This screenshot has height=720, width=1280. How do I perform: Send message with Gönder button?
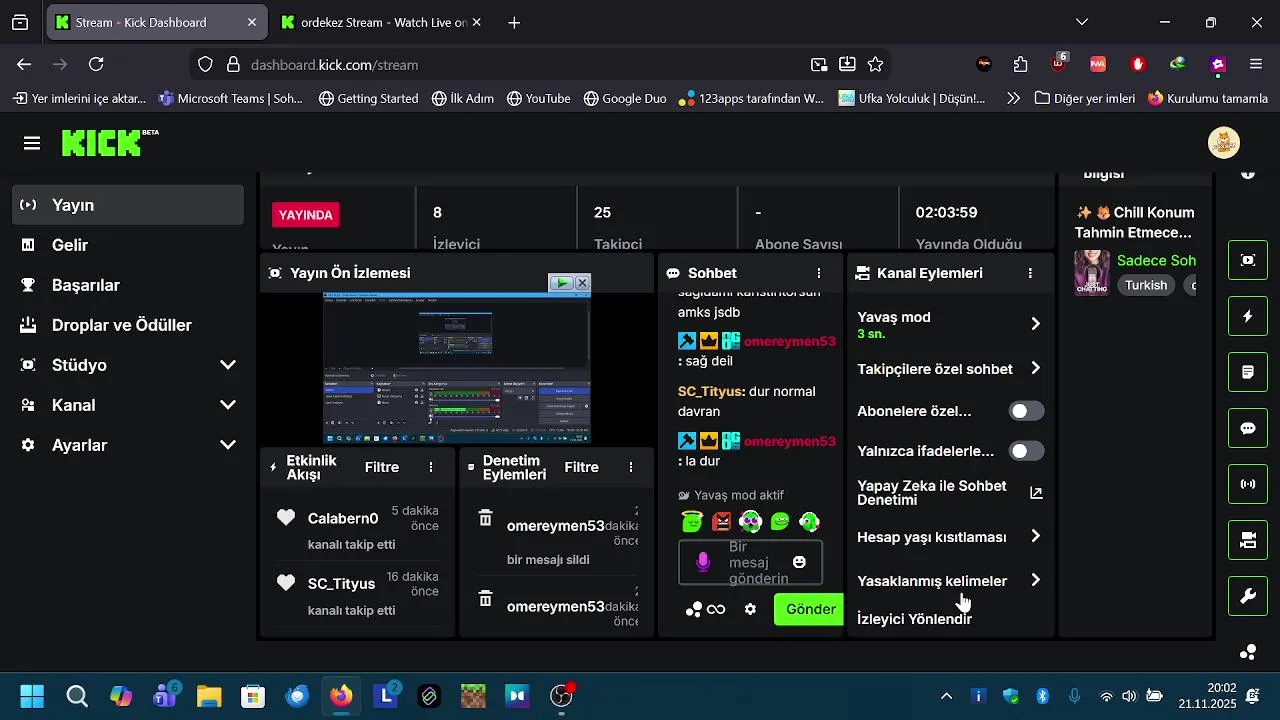[x=809, y=609]
